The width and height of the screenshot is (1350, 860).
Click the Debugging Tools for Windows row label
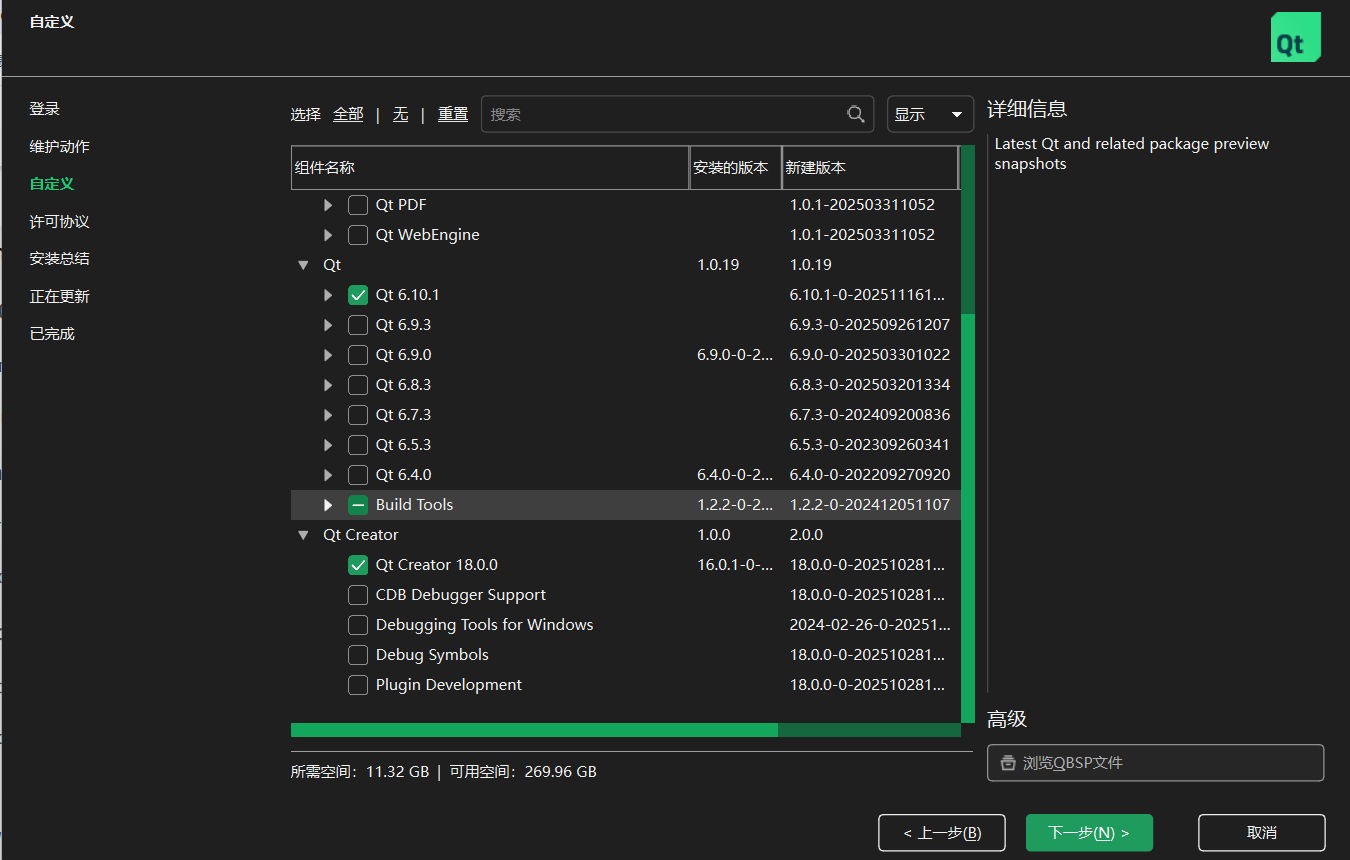pyautogui.click(x=484, y=625)
